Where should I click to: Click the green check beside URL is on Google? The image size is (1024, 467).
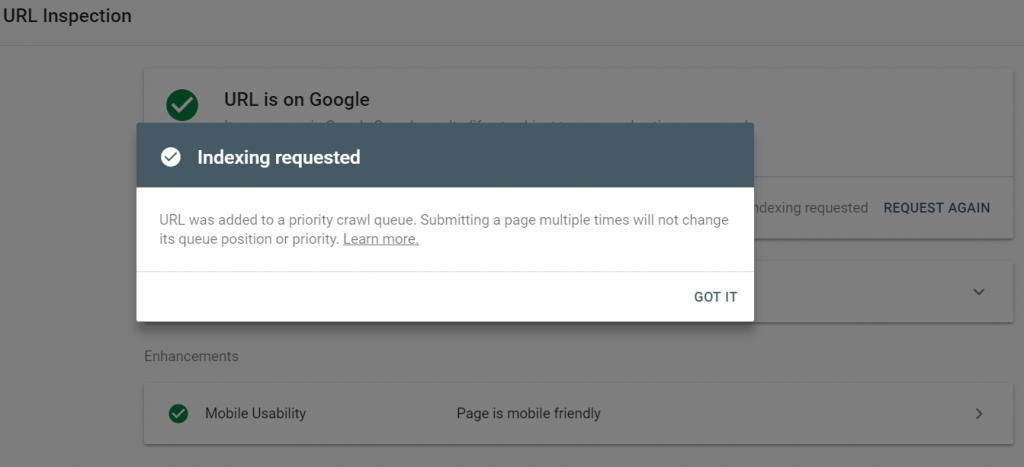182,105
